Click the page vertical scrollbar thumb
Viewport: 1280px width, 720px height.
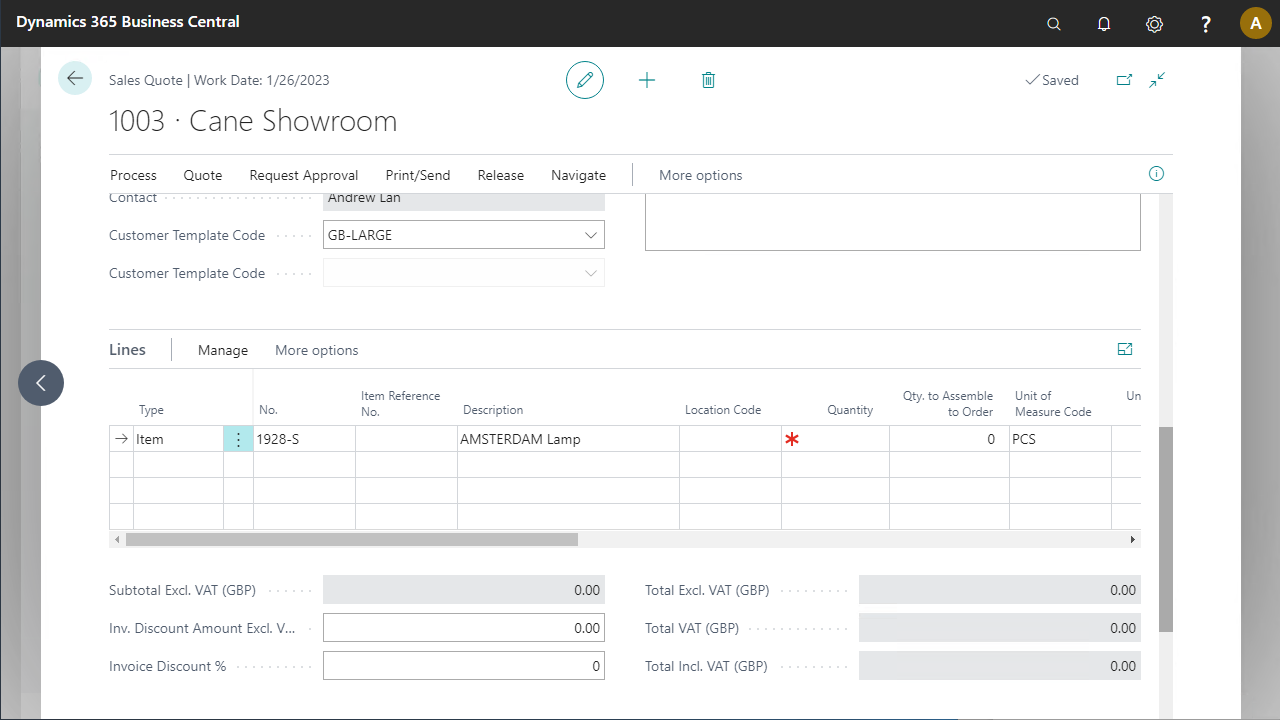(1166, 529)
